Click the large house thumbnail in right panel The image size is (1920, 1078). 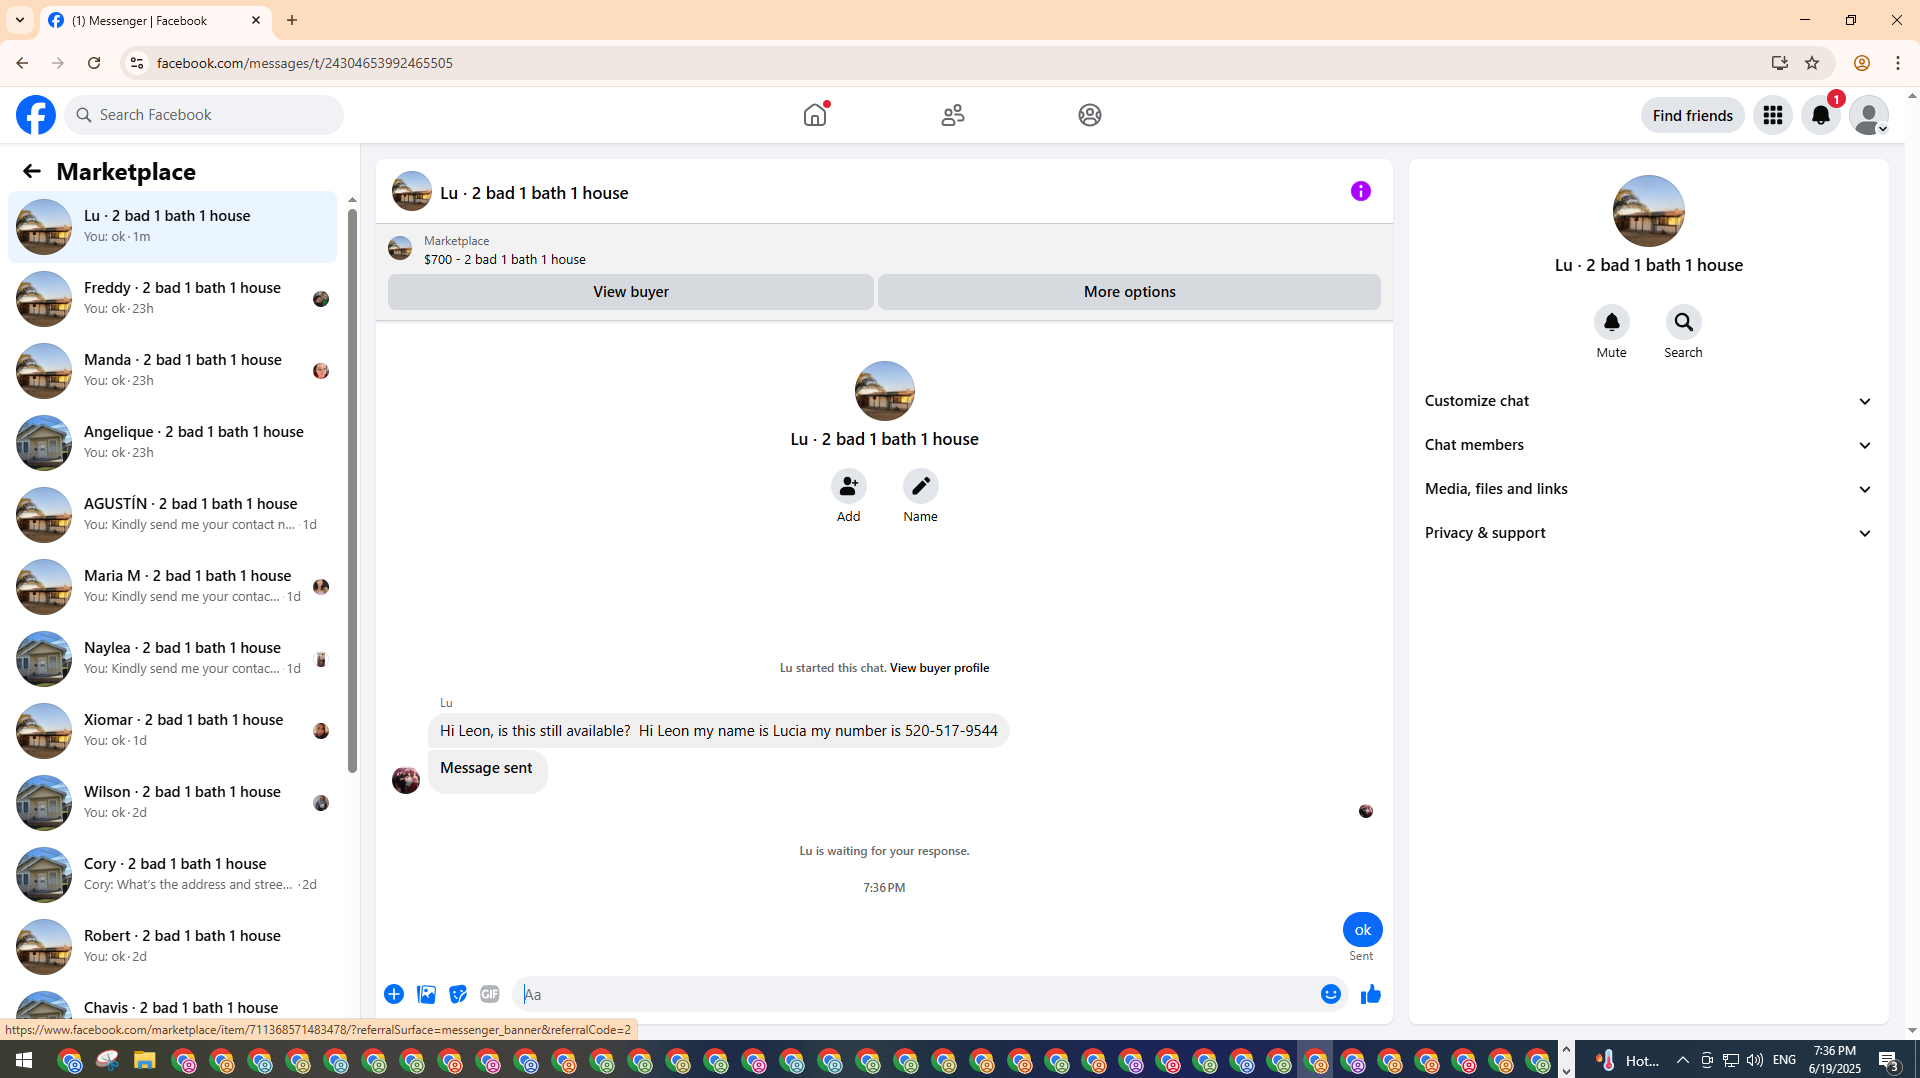1649,211
